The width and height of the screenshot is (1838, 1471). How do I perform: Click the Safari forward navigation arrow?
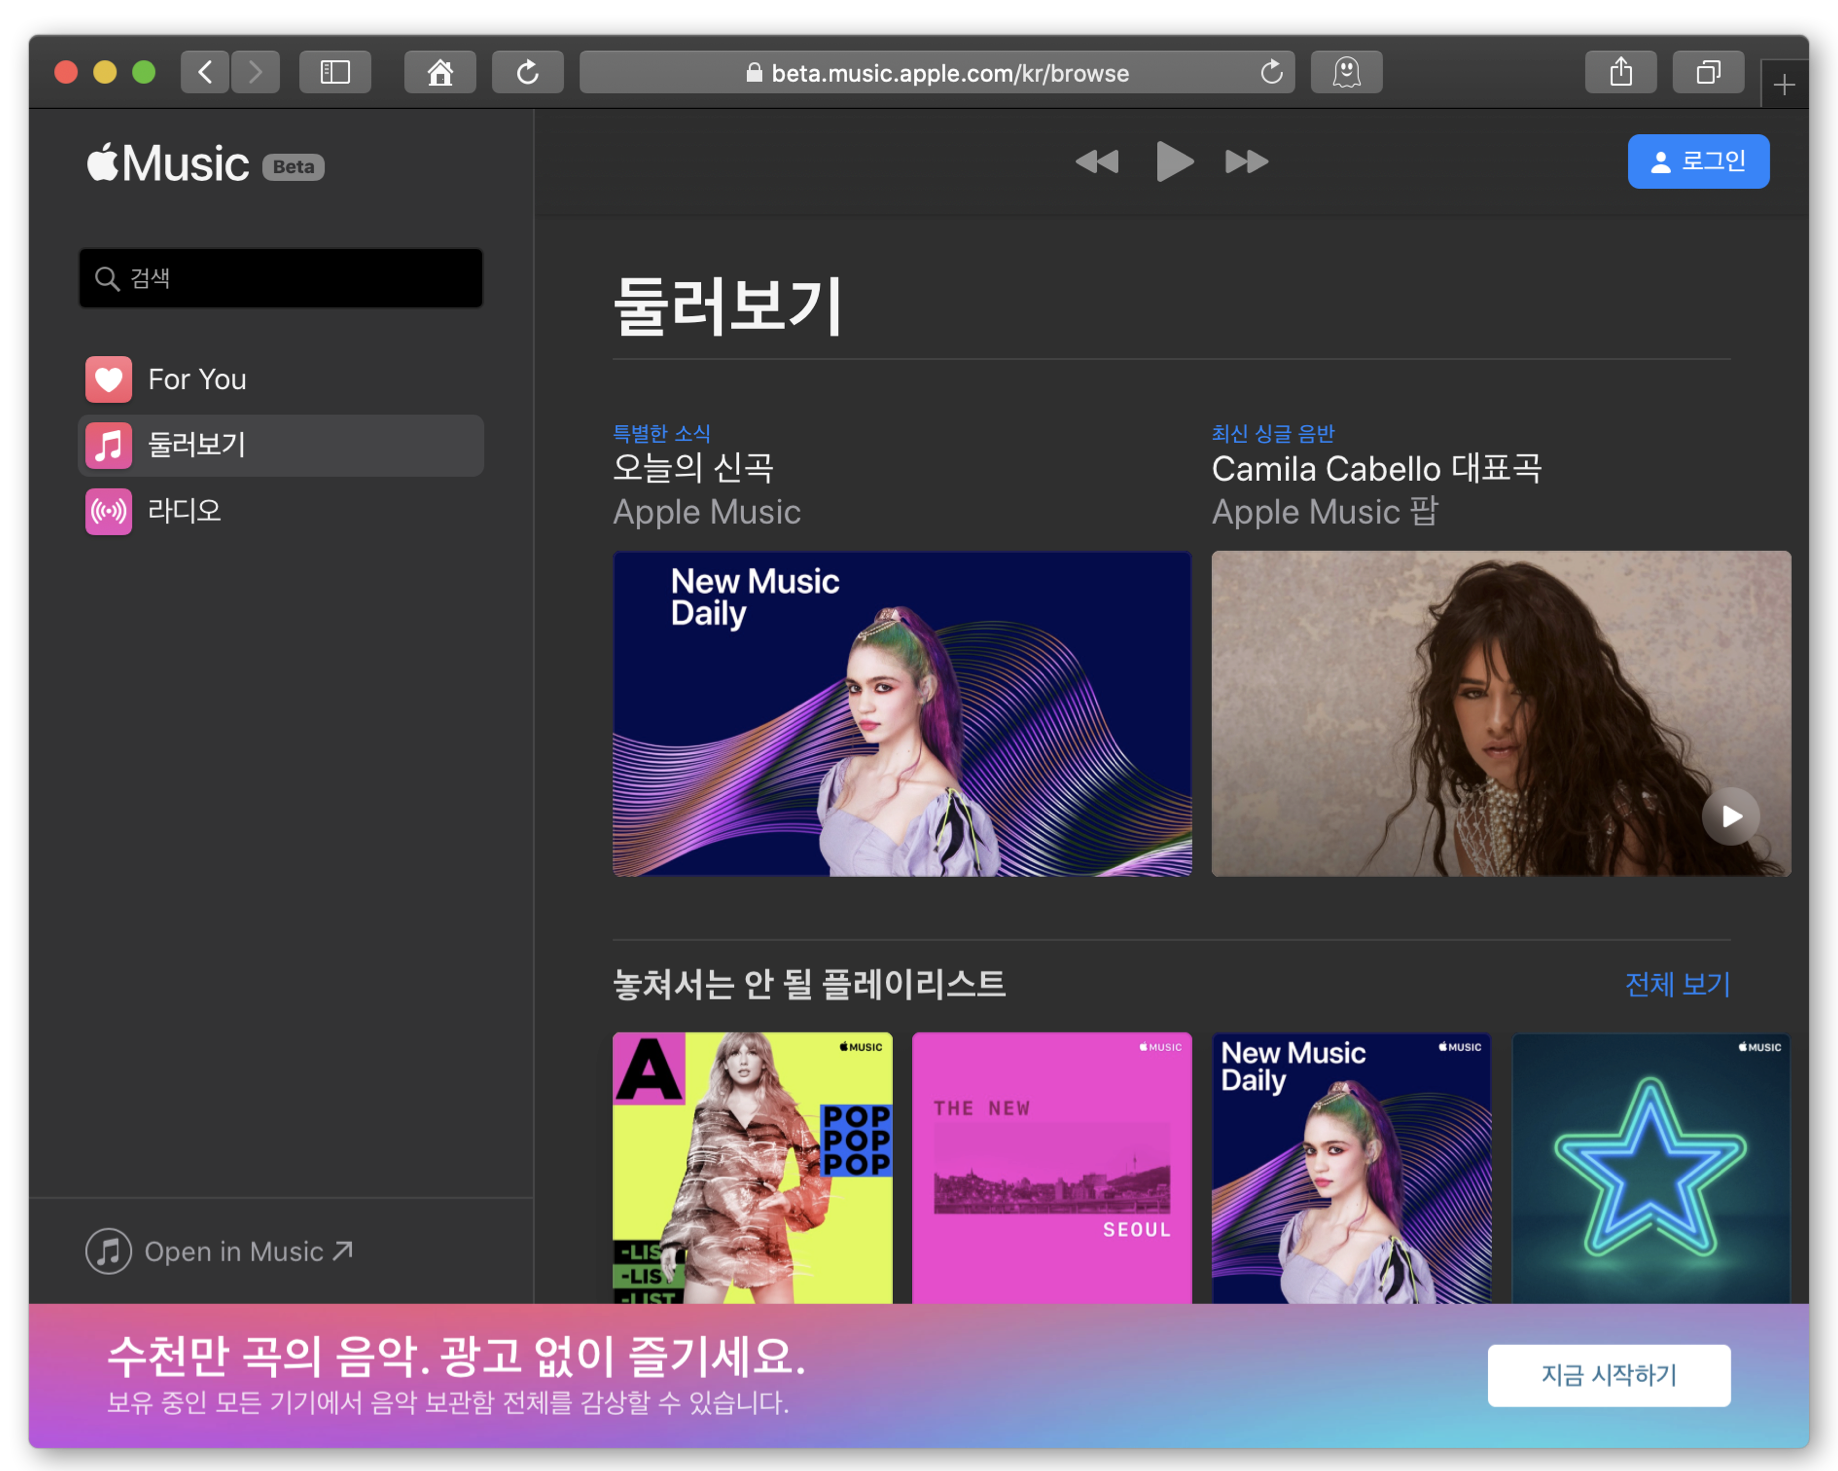256,72
